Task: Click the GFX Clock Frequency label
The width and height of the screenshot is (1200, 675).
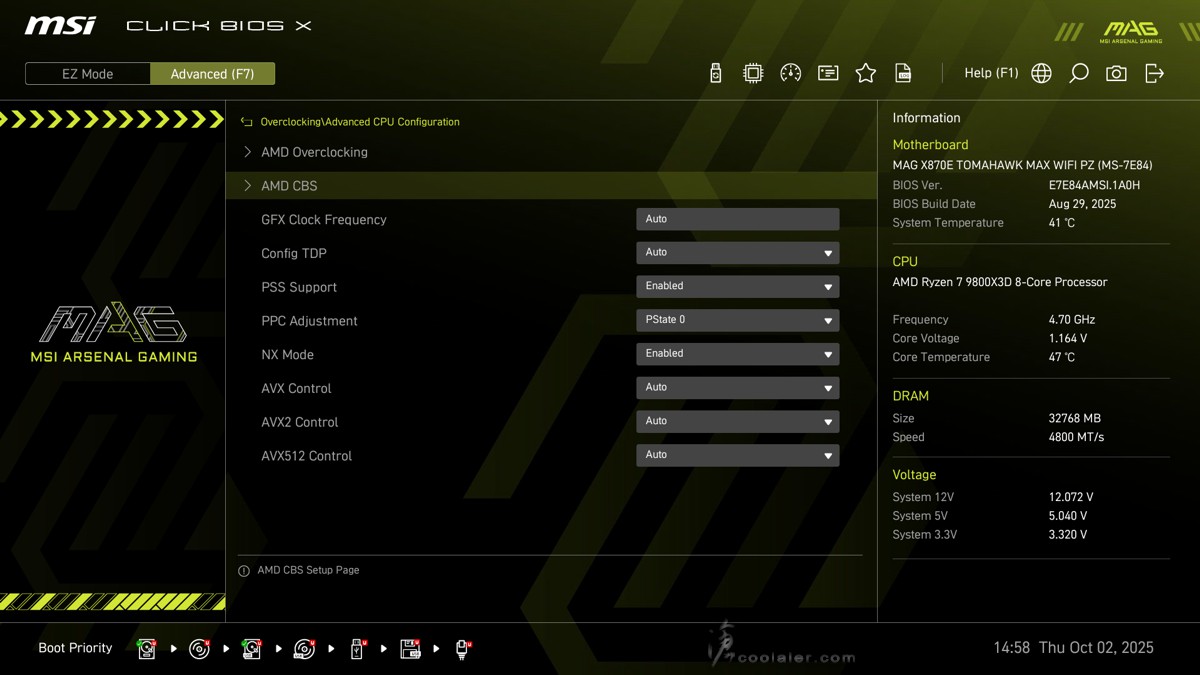Action: point(324,220)
